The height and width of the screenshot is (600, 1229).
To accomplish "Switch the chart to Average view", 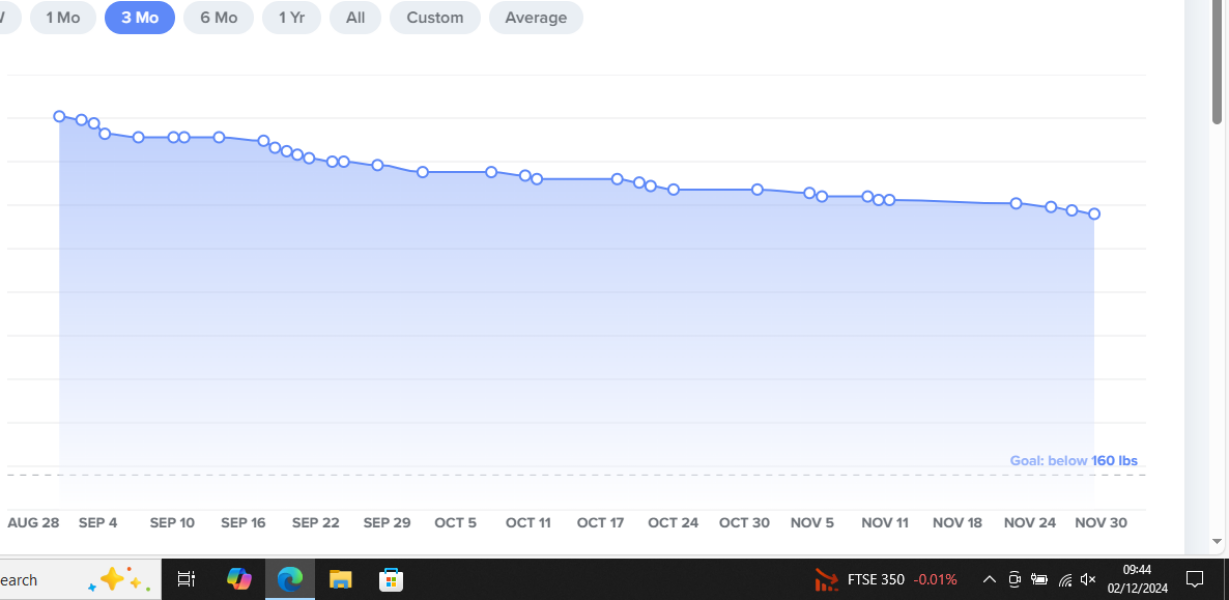I will [x=535, y=18].
